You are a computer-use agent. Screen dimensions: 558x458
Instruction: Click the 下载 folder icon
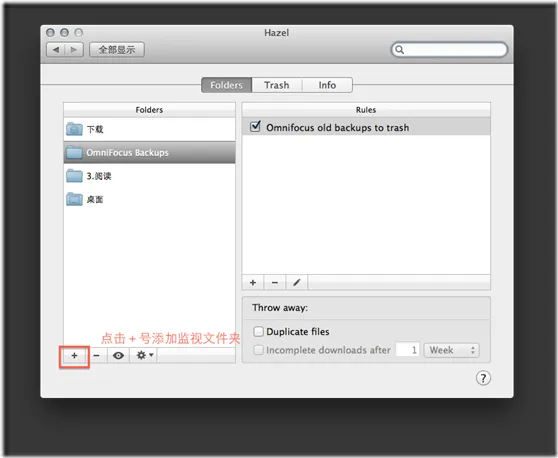[74, 129]
